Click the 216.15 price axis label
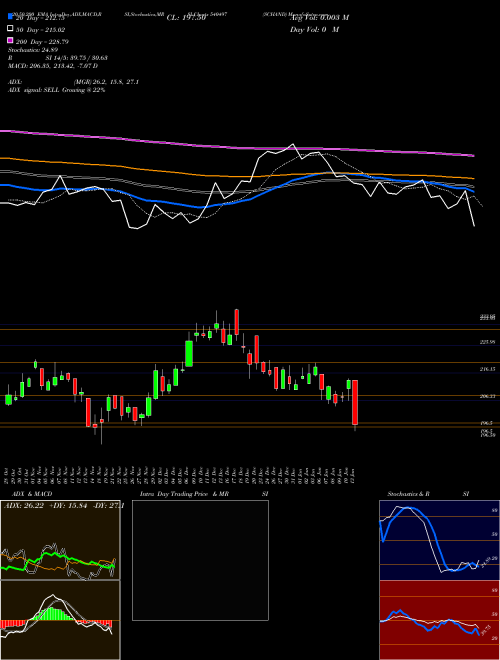Viewport: 500px width, 660px height. point(487,369)
